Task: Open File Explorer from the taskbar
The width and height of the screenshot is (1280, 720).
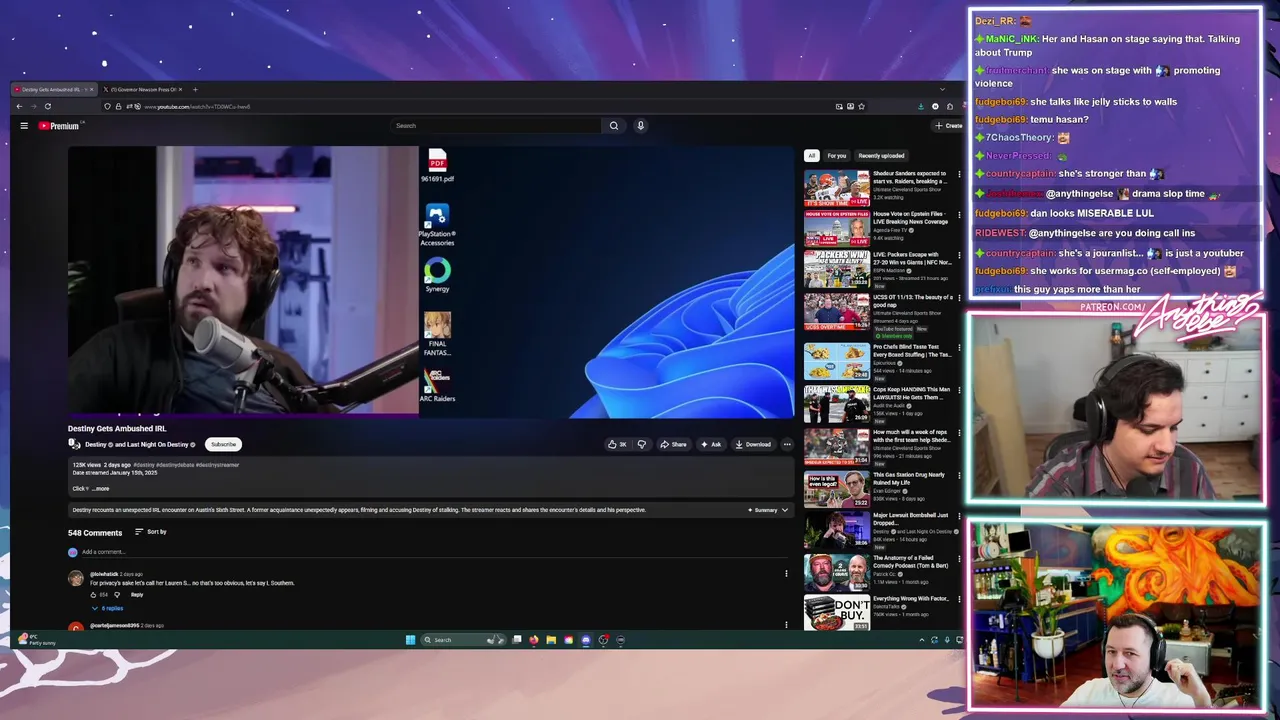Action: coord(551,640)
